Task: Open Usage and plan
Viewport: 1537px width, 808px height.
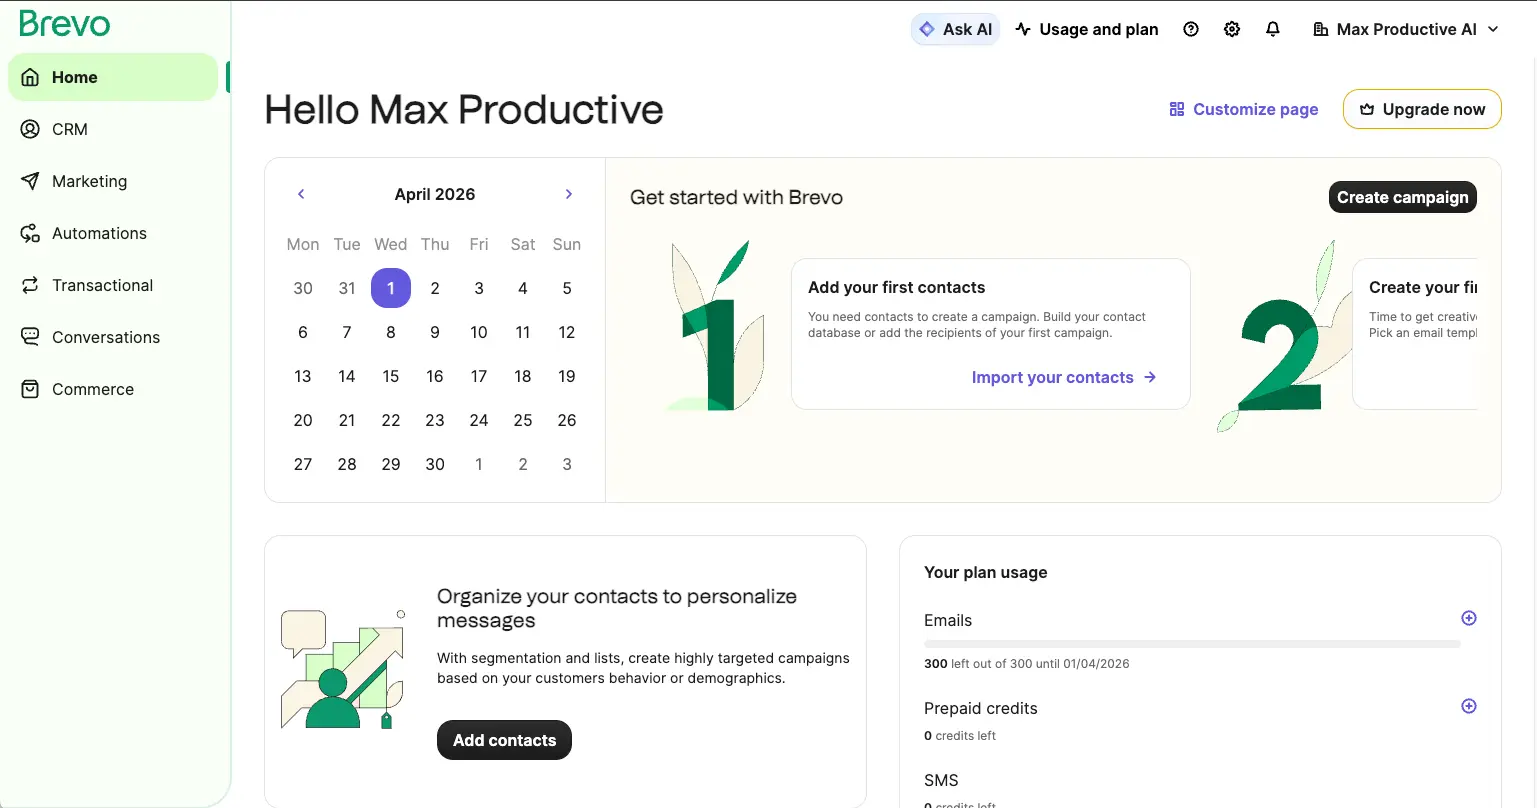Action: tap(1087, 30)
